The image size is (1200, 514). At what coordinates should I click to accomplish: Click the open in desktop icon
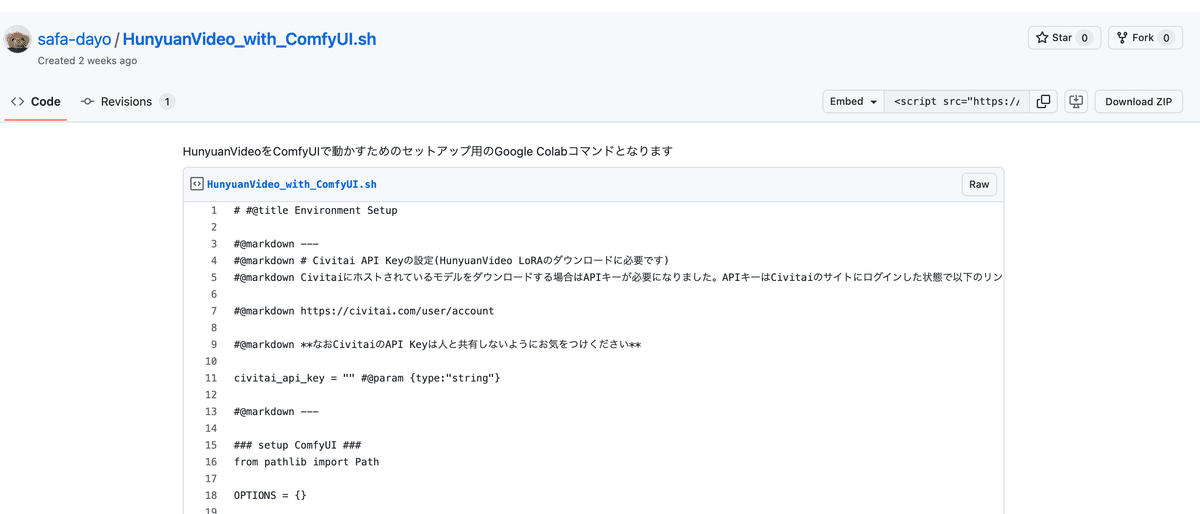pyautogui.click(x=1076, y=101)
